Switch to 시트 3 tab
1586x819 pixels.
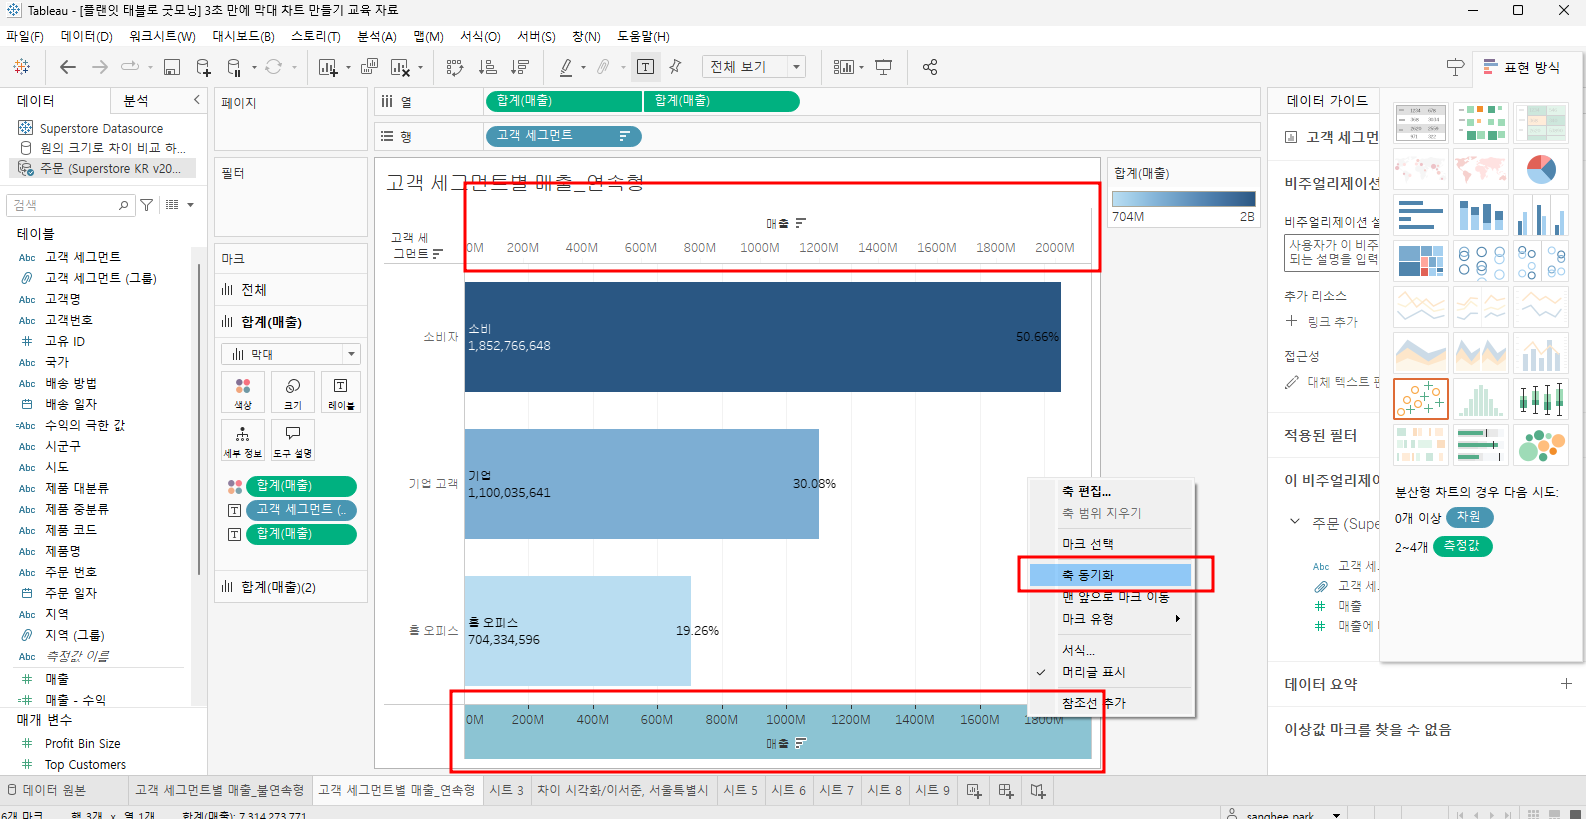(x=507, y=790)
